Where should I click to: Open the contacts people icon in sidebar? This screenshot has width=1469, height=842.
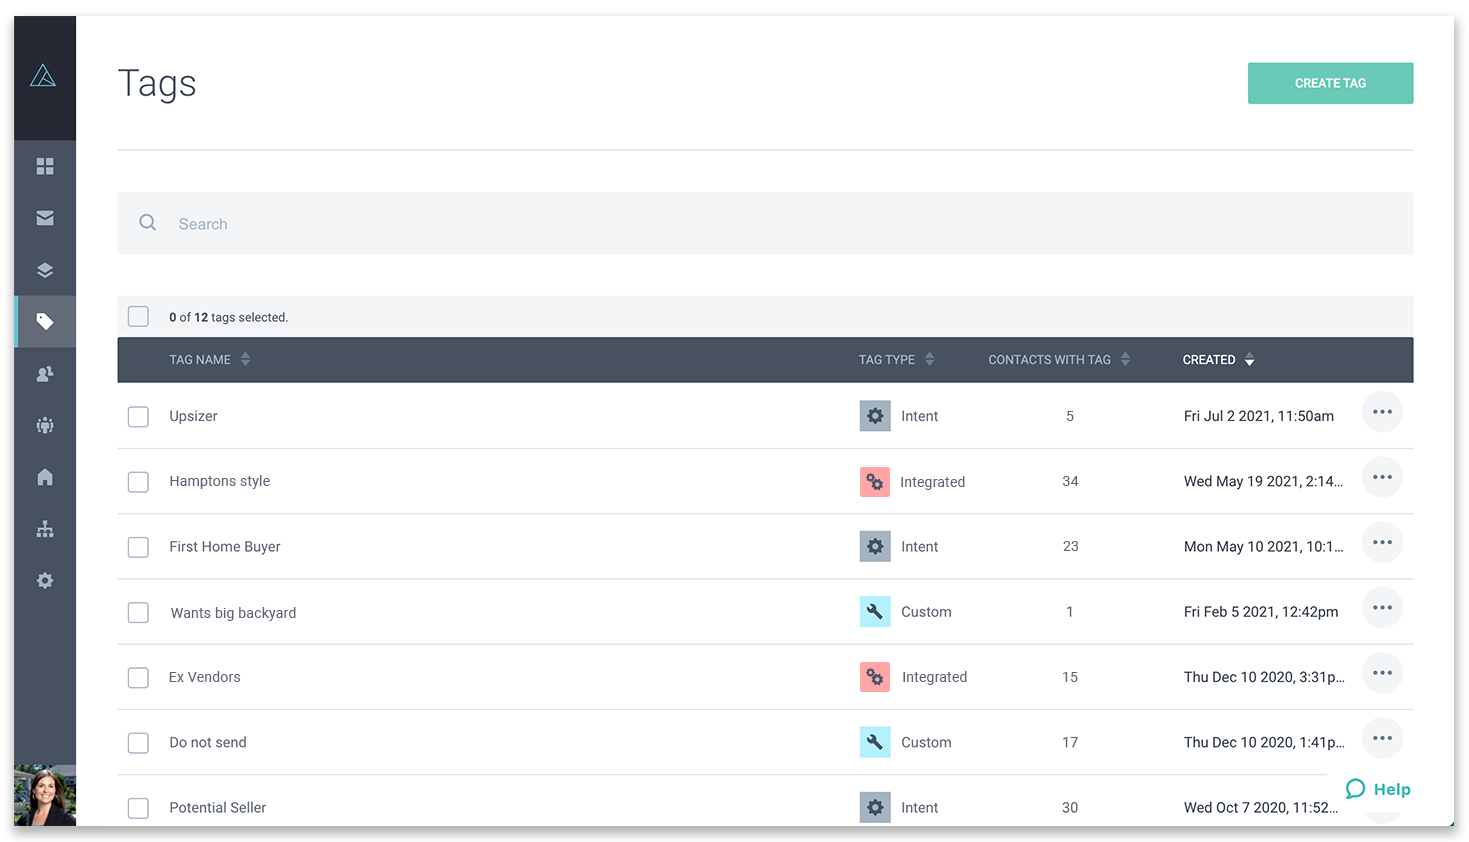pos(45,374)
